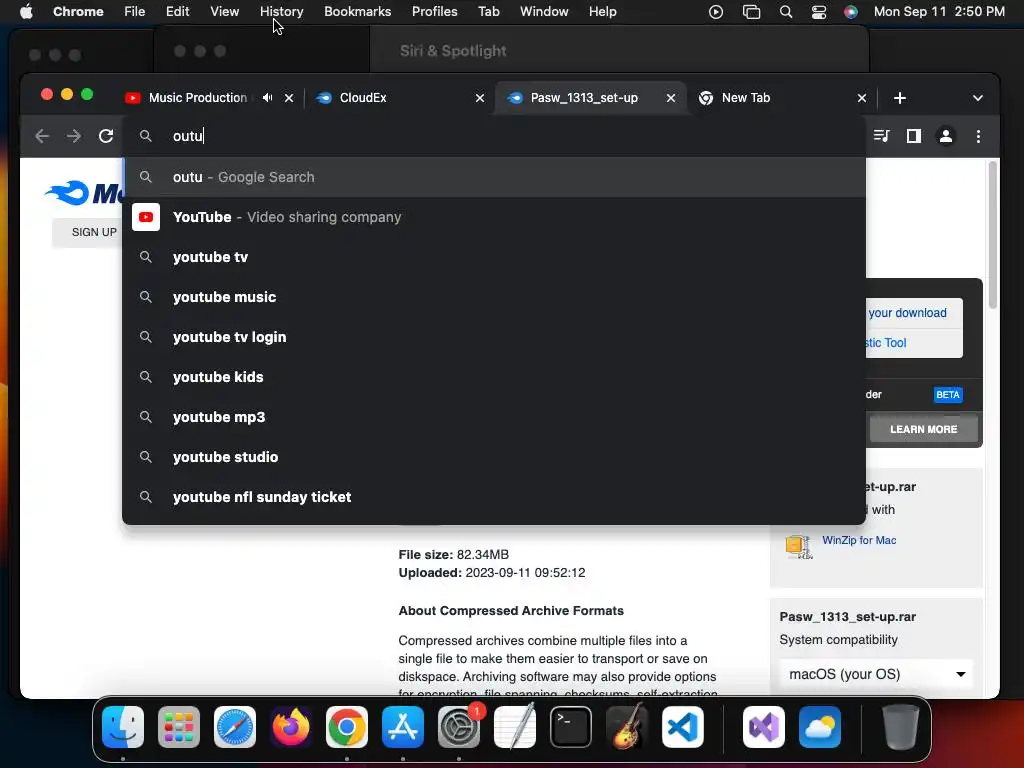Open Launchpad from the Dock
This screenshot has width=1024, height=768.
pyautogui.click(x=179, y=727)
